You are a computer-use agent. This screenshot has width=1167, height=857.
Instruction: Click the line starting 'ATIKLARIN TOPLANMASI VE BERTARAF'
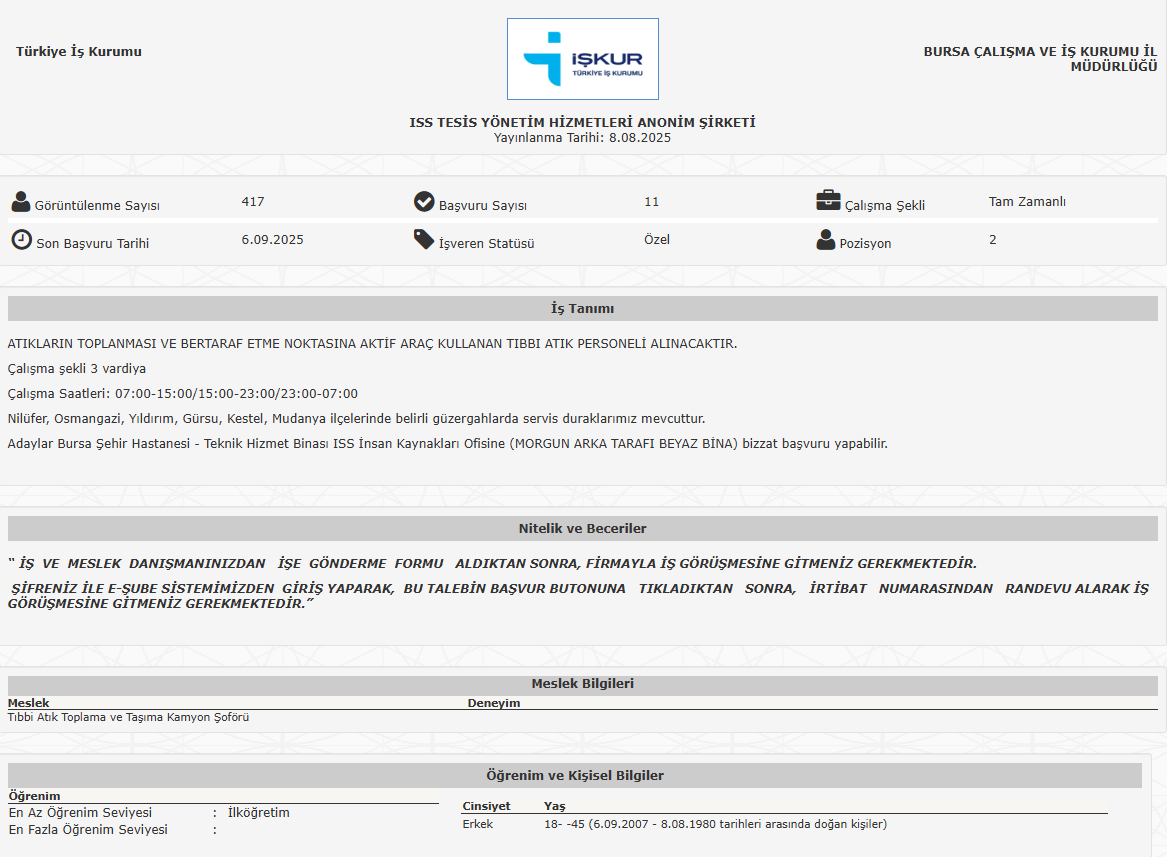(372, 344)
